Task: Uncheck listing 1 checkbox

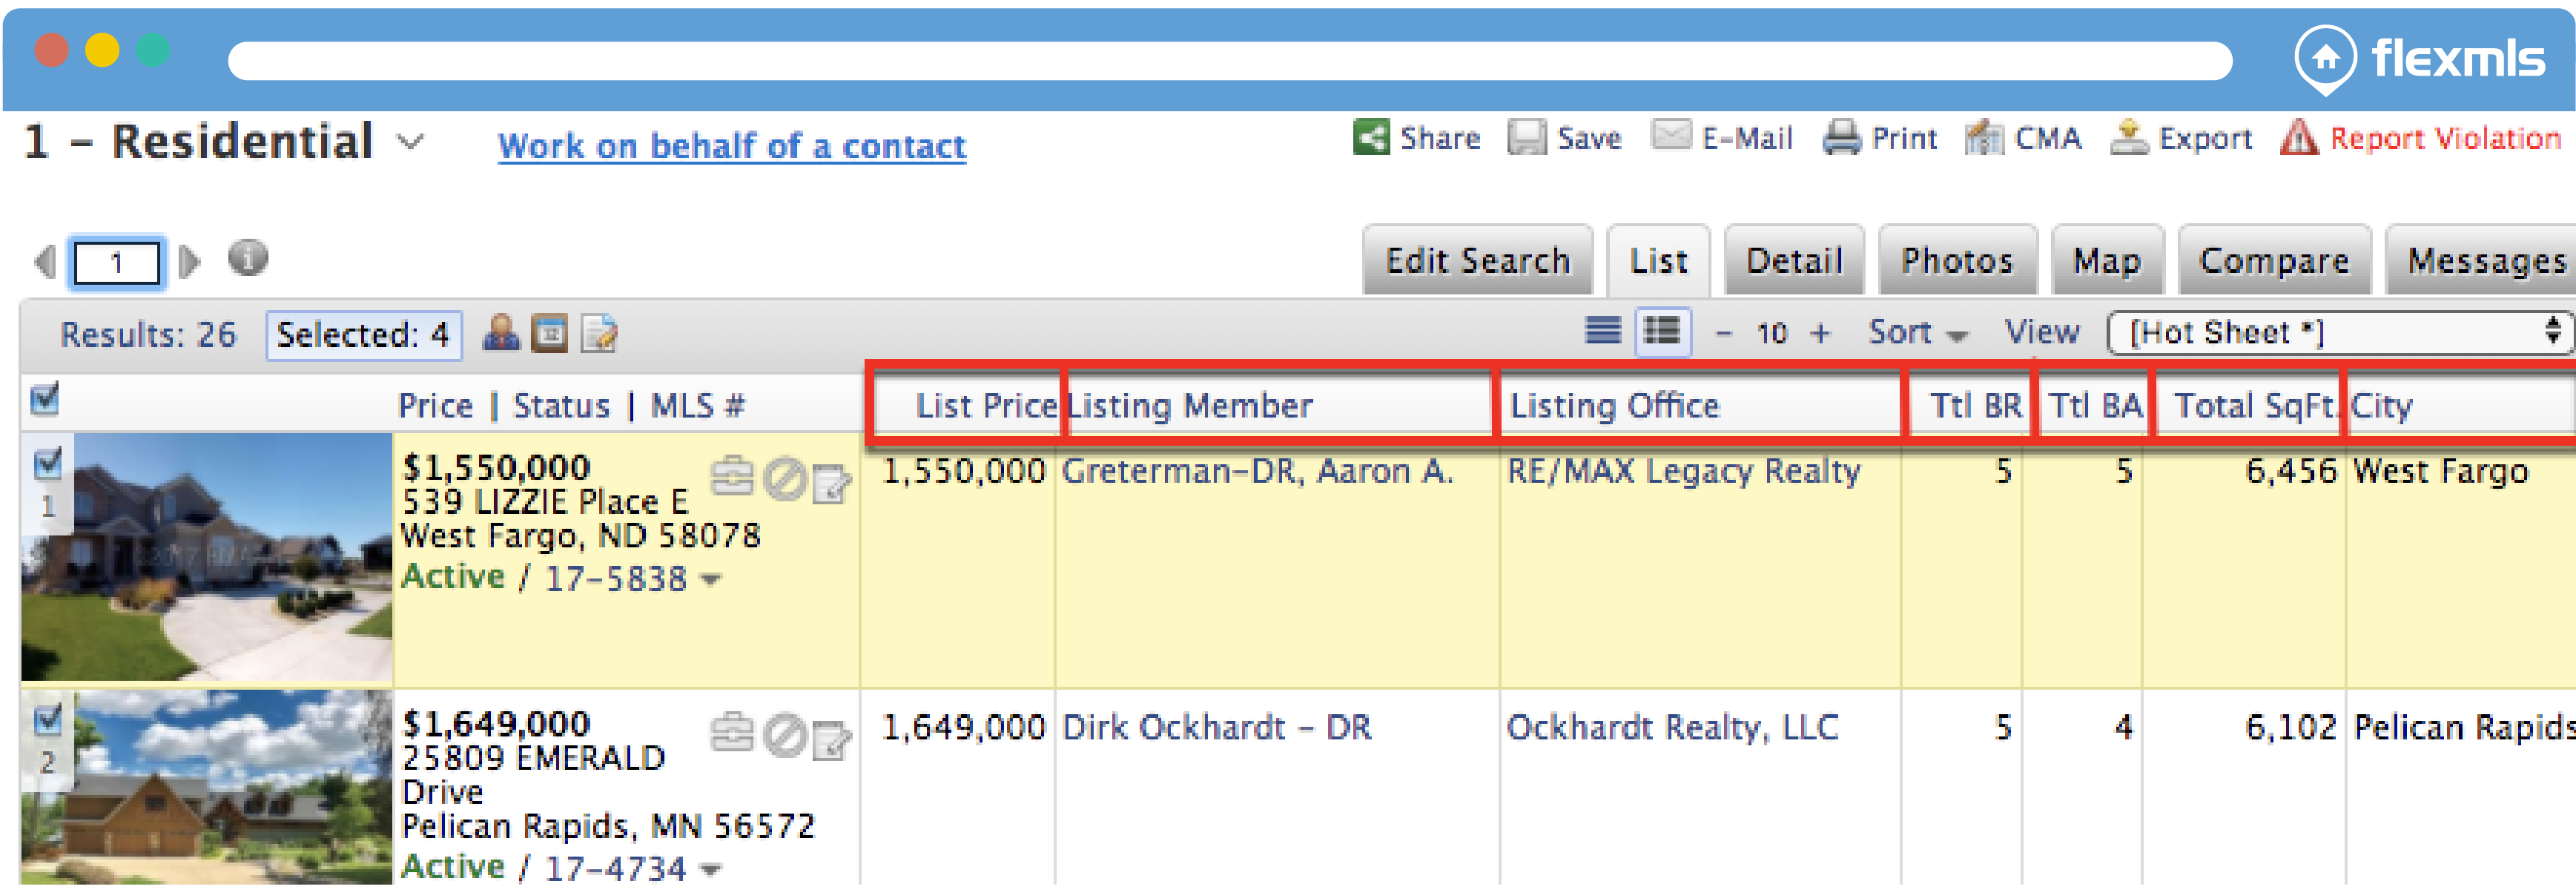Action: click(x=47, y=464)
